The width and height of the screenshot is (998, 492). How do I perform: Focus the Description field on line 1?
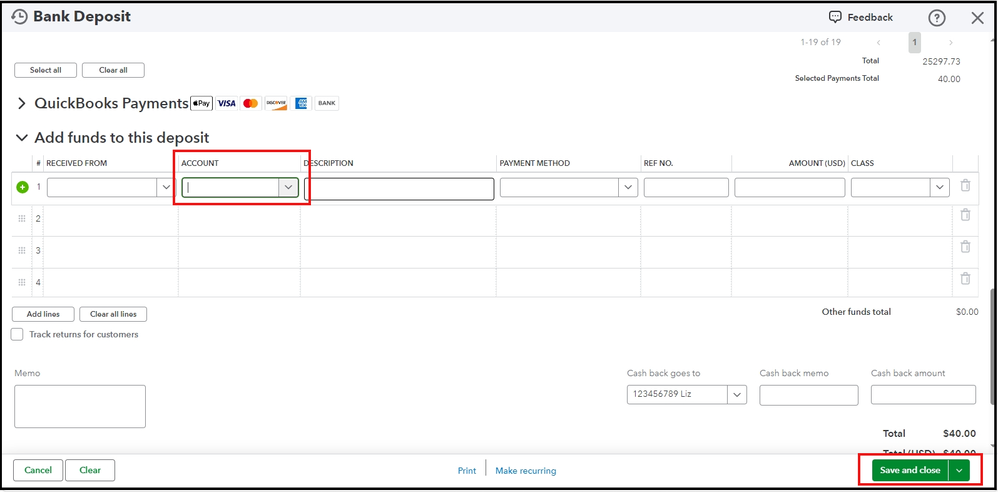399,189
